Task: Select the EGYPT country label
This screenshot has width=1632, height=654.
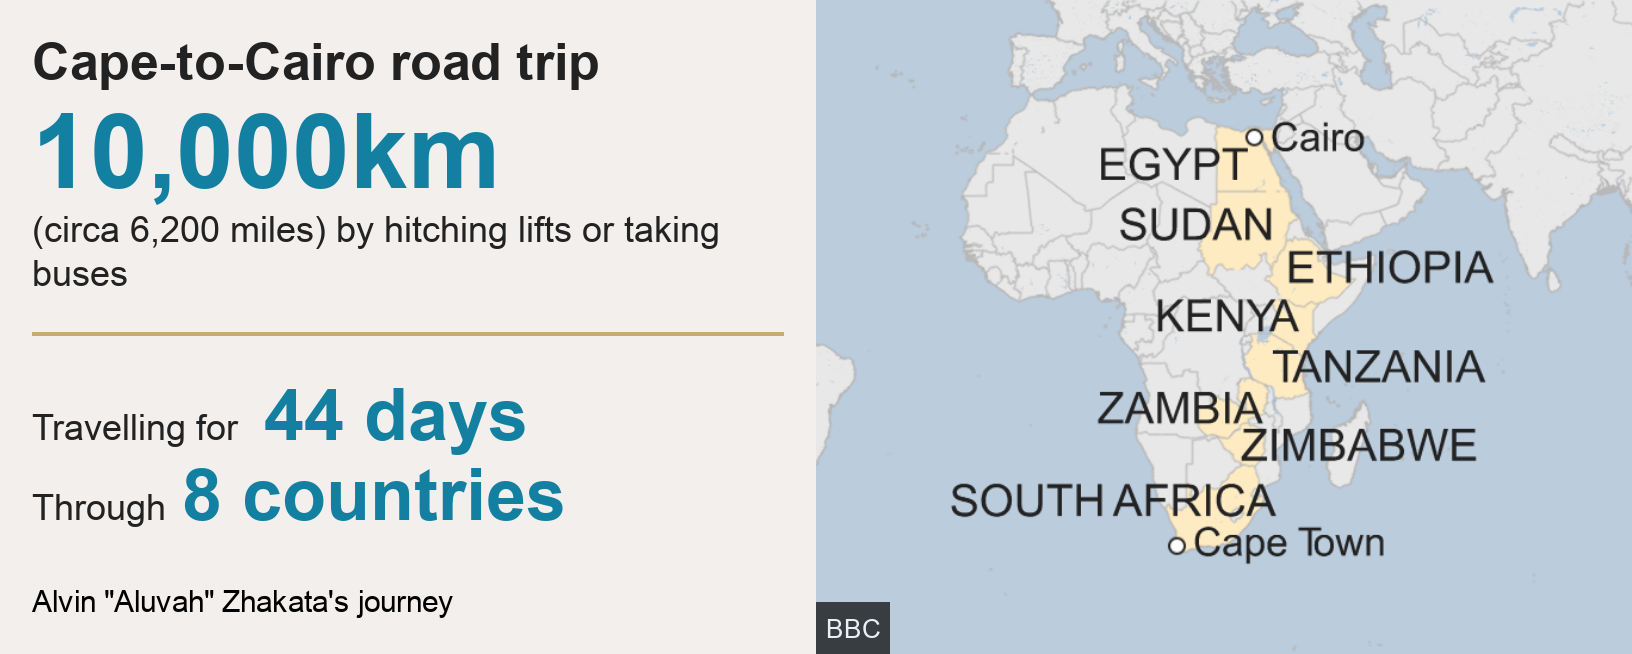Action: (1172, 165)
